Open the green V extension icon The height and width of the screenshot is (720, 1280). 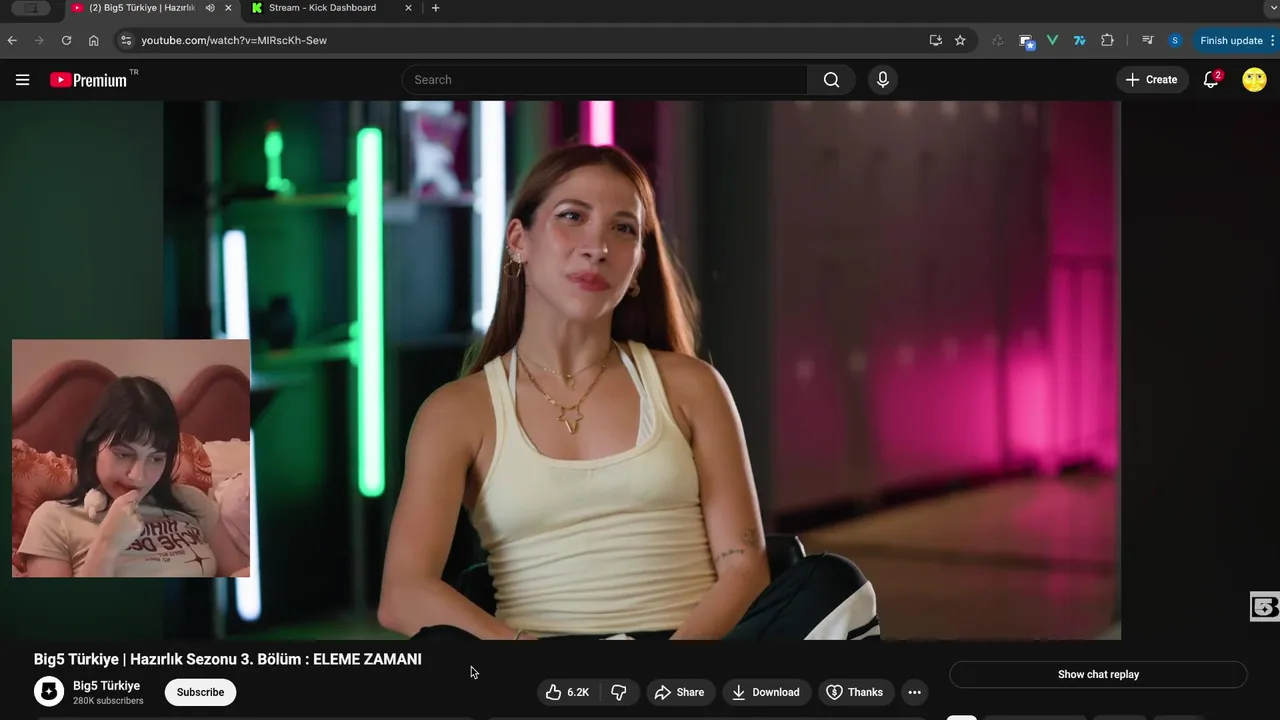[x=1052, y=40]
